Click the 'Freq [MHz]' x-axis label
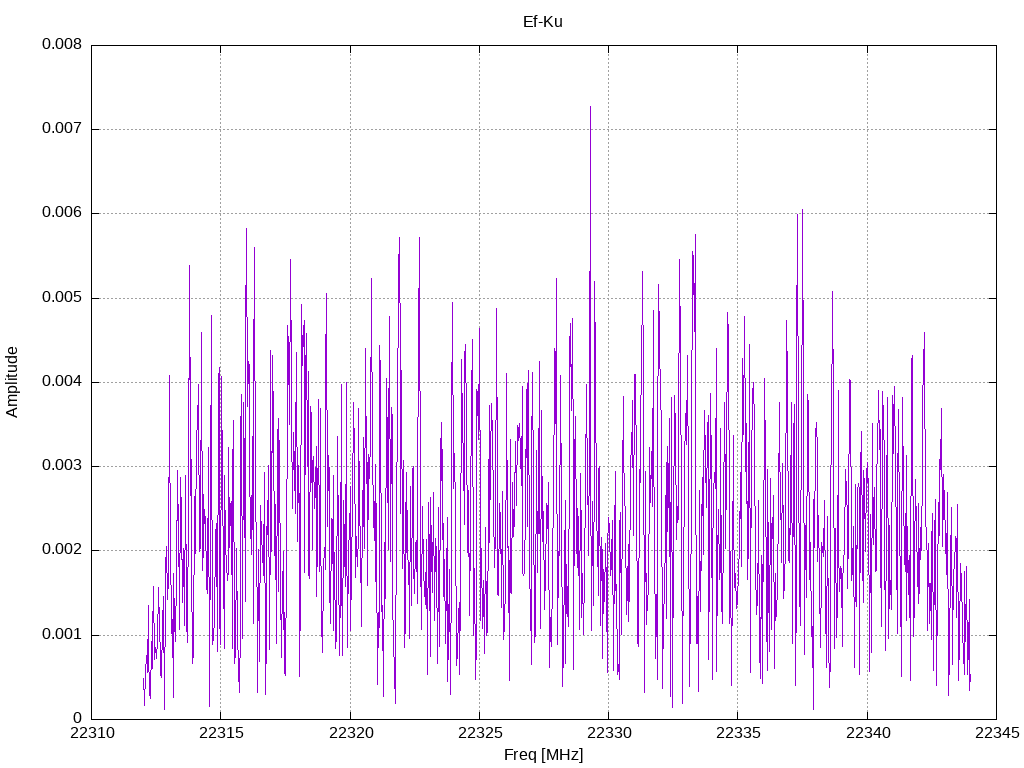Screen dimensions: 1024x768 543,755
